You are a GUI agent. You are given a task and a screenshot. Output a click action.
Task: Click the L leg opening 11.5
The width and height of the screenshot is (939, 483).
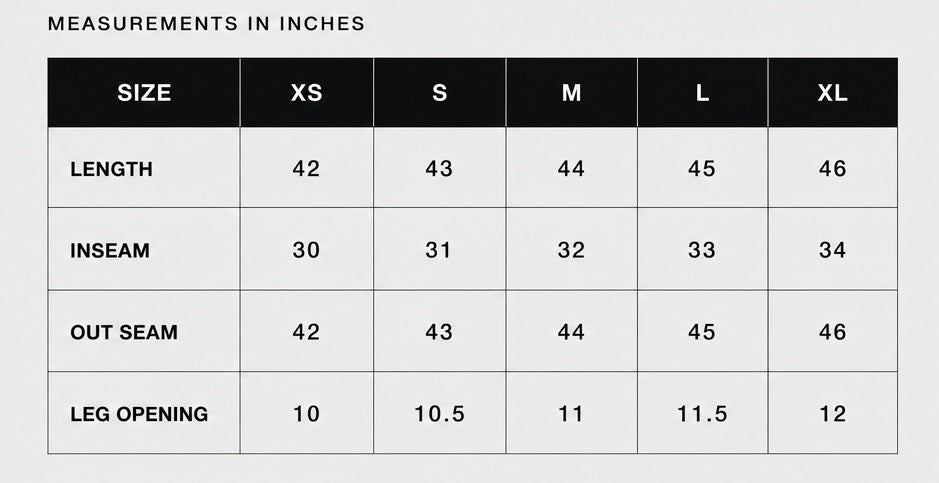click(702, 414)
